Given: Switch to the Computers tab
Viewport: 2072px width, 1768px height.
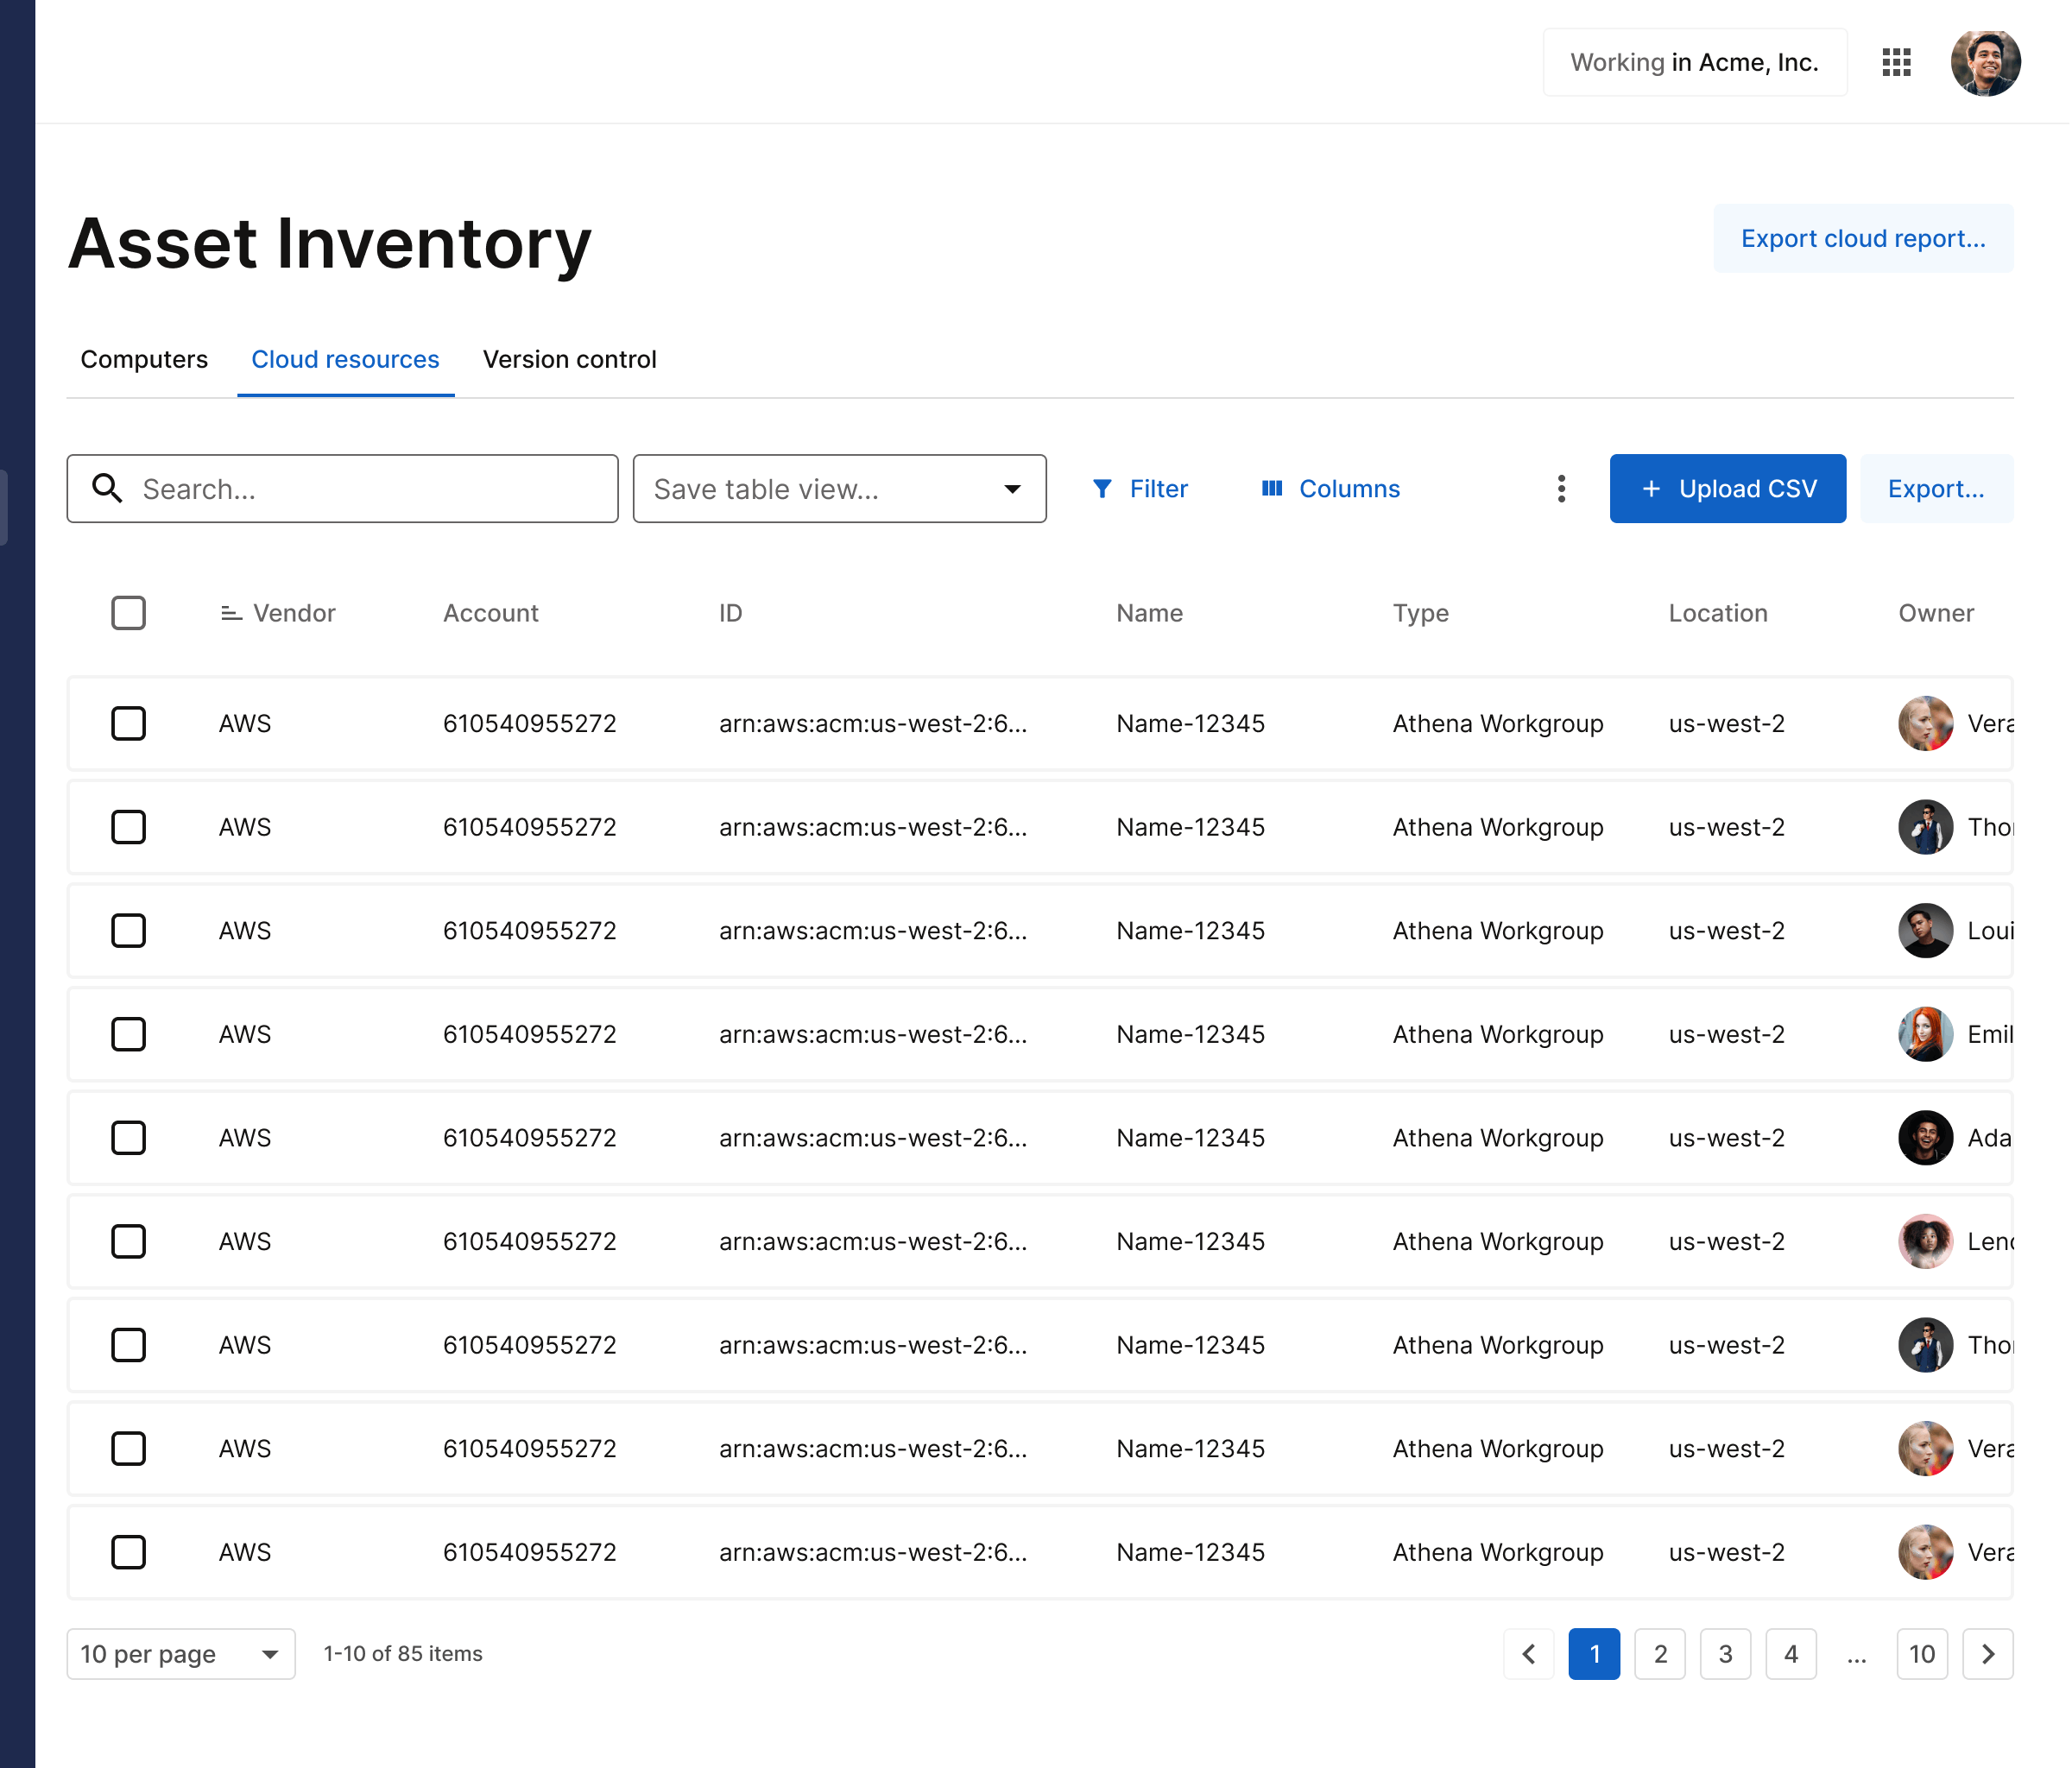Looking at the screenshot, I should coord(144,360).
